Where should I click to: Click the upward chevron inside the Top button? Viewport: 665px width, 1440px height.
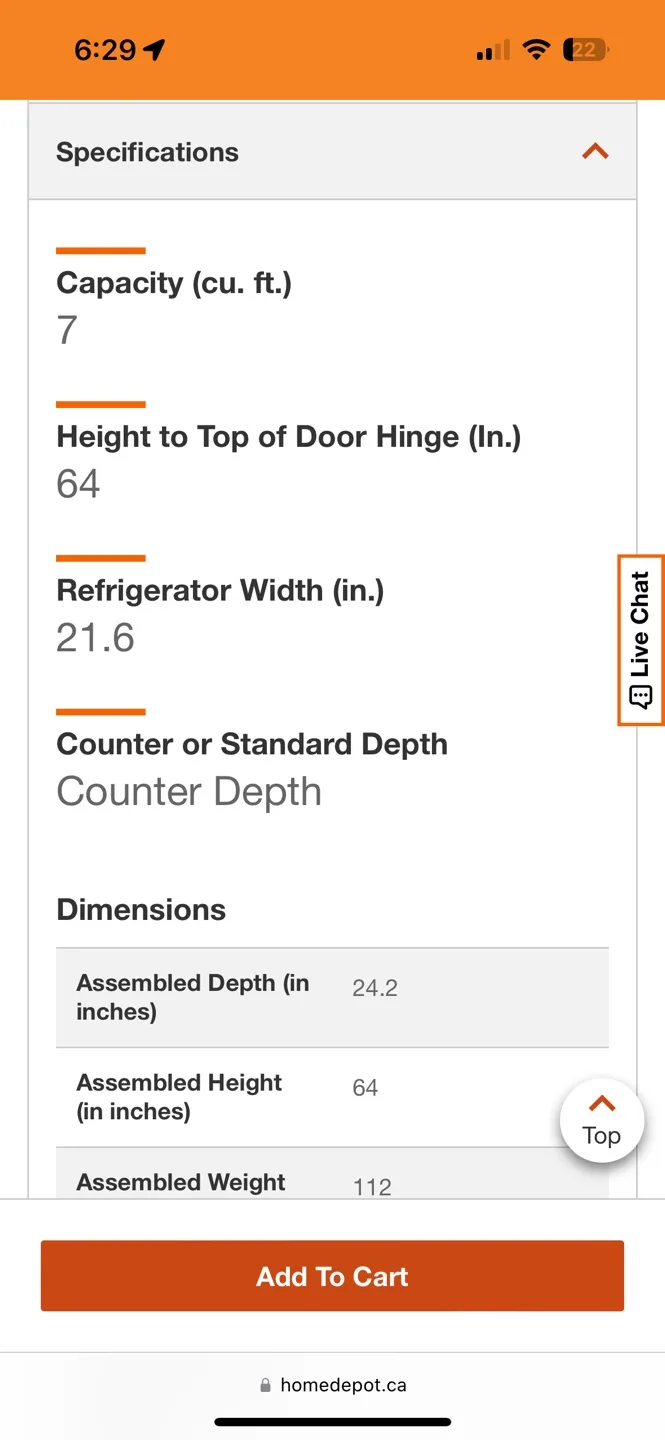[x=601, y=1103]
